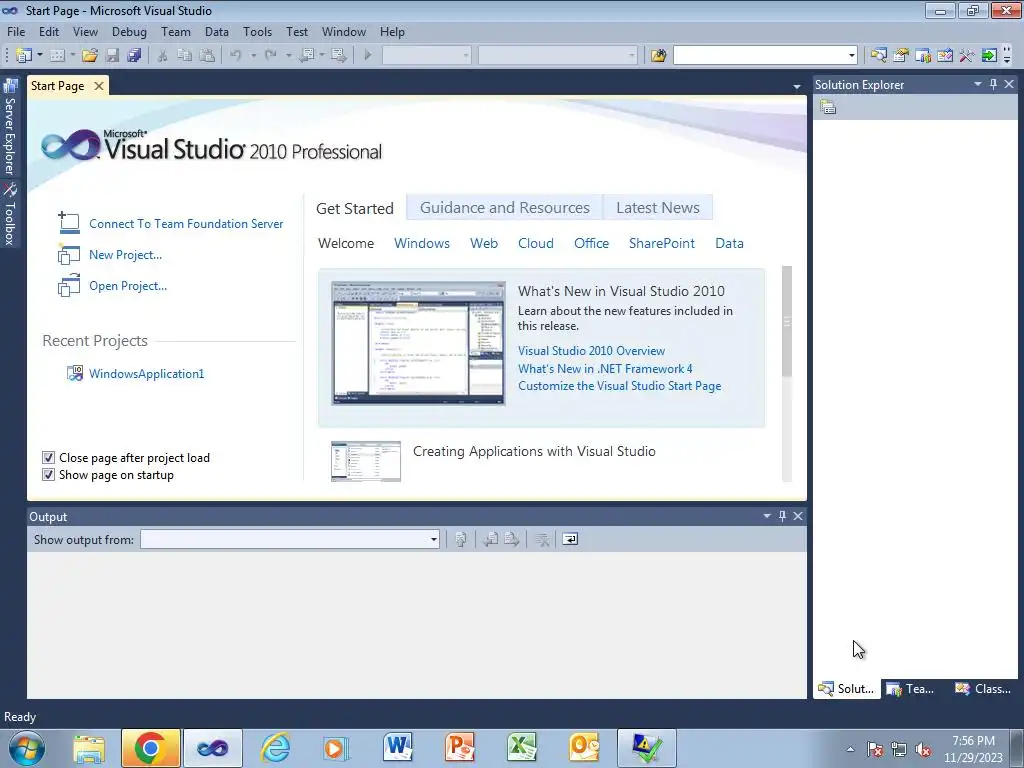Click Go to Next Message in Output
1024x768 pixels.
[x=511, y=539]
